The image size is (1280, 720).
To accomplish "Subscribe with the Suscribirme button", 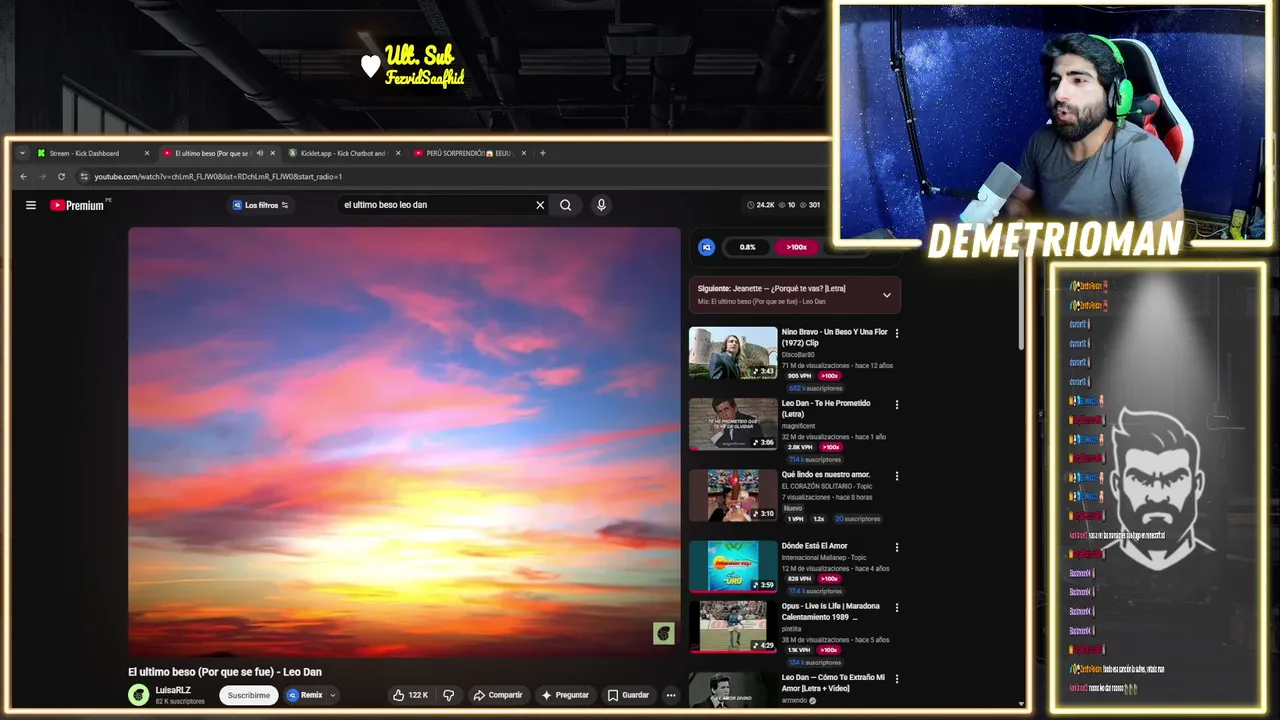I will click(248, 695).
